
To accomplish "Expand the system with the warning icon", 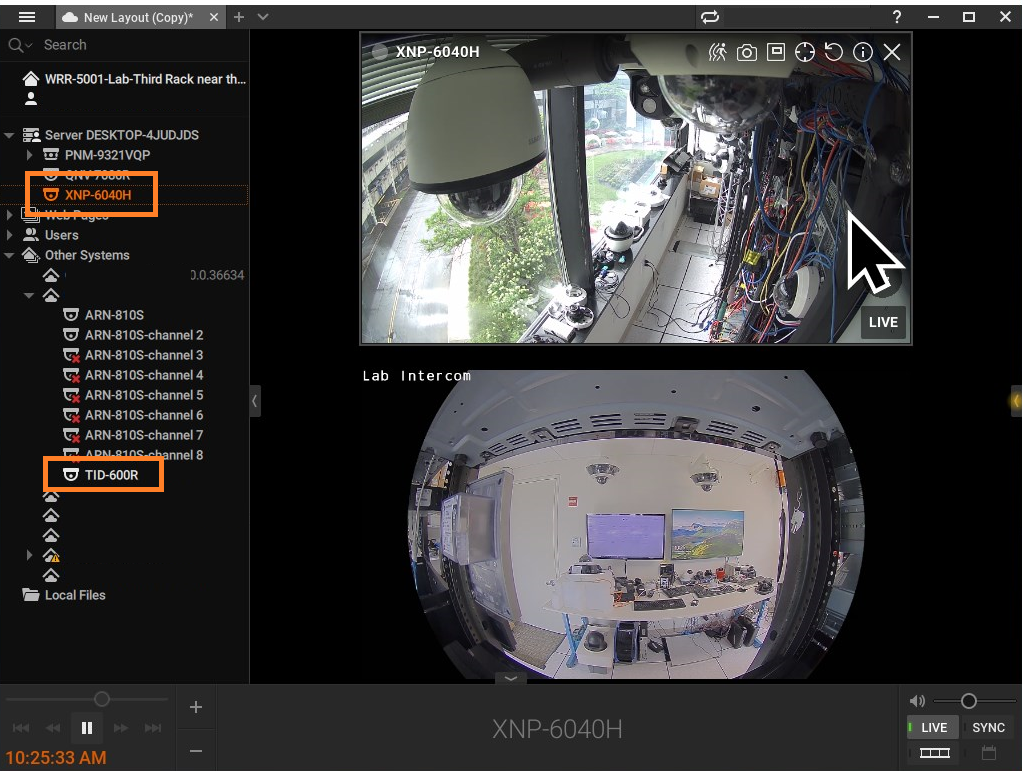I will point(29,555).
